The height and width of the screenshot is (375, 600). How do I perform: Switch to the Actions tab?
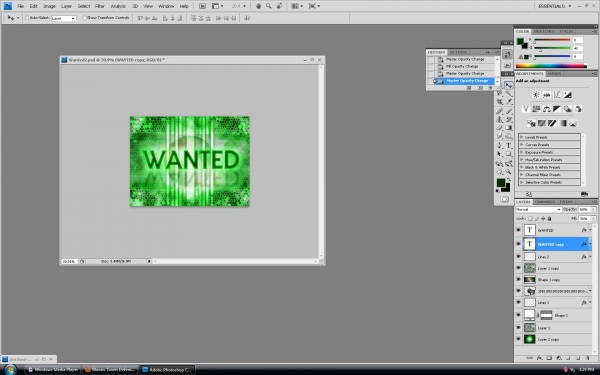(x=458, y=52)
